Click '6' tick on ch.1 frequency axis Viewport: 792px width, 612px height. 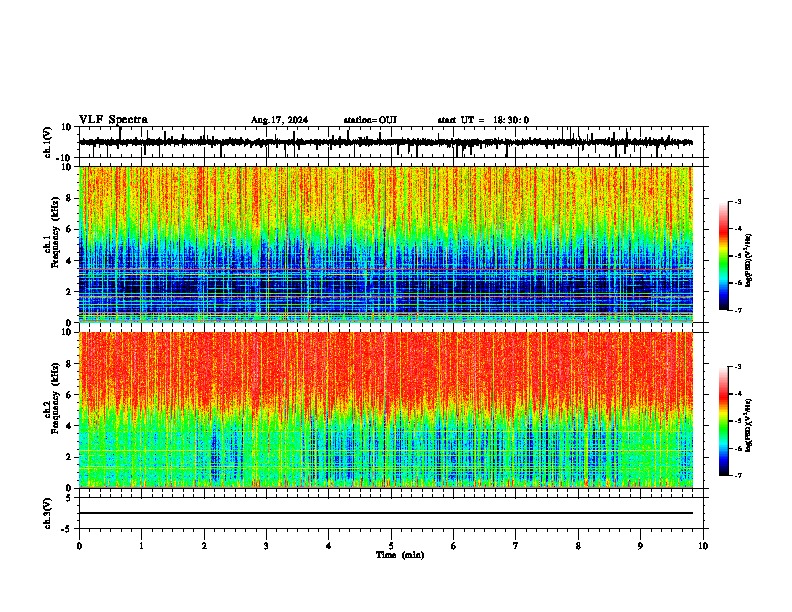pos(69,230)
